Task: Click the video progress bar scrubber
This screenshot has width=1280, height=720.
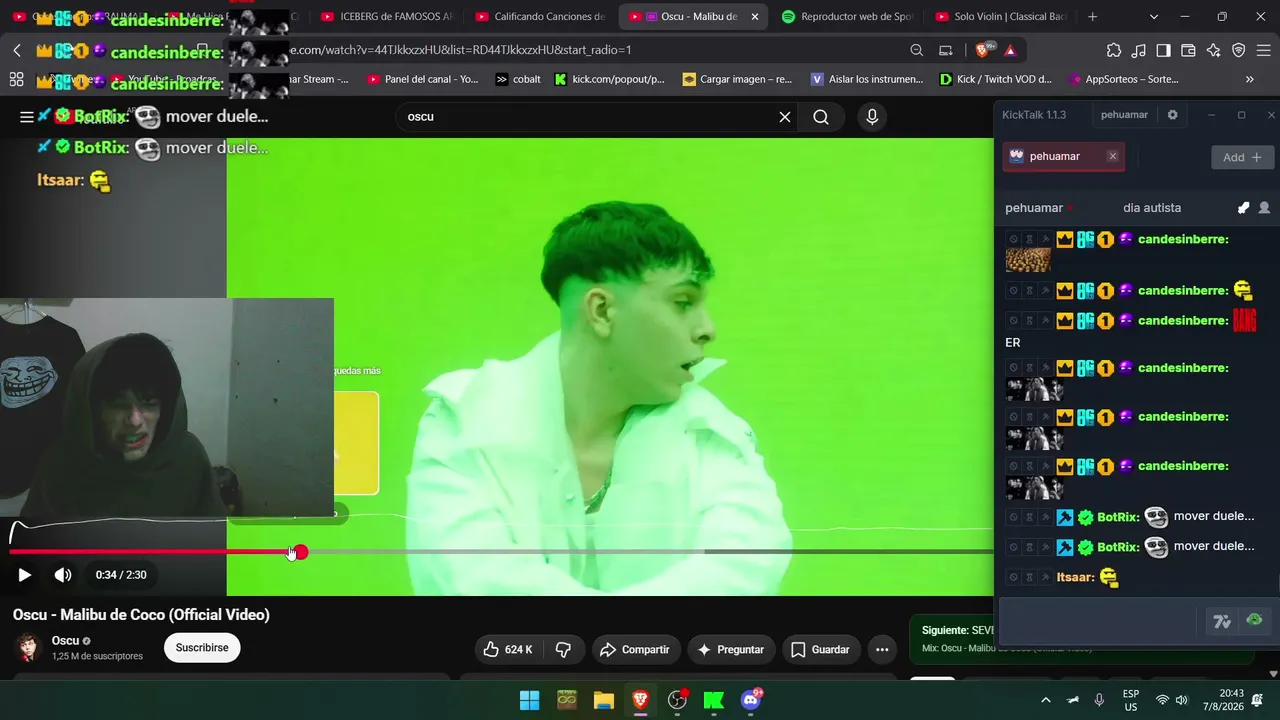Action: (x=301, y=552)
